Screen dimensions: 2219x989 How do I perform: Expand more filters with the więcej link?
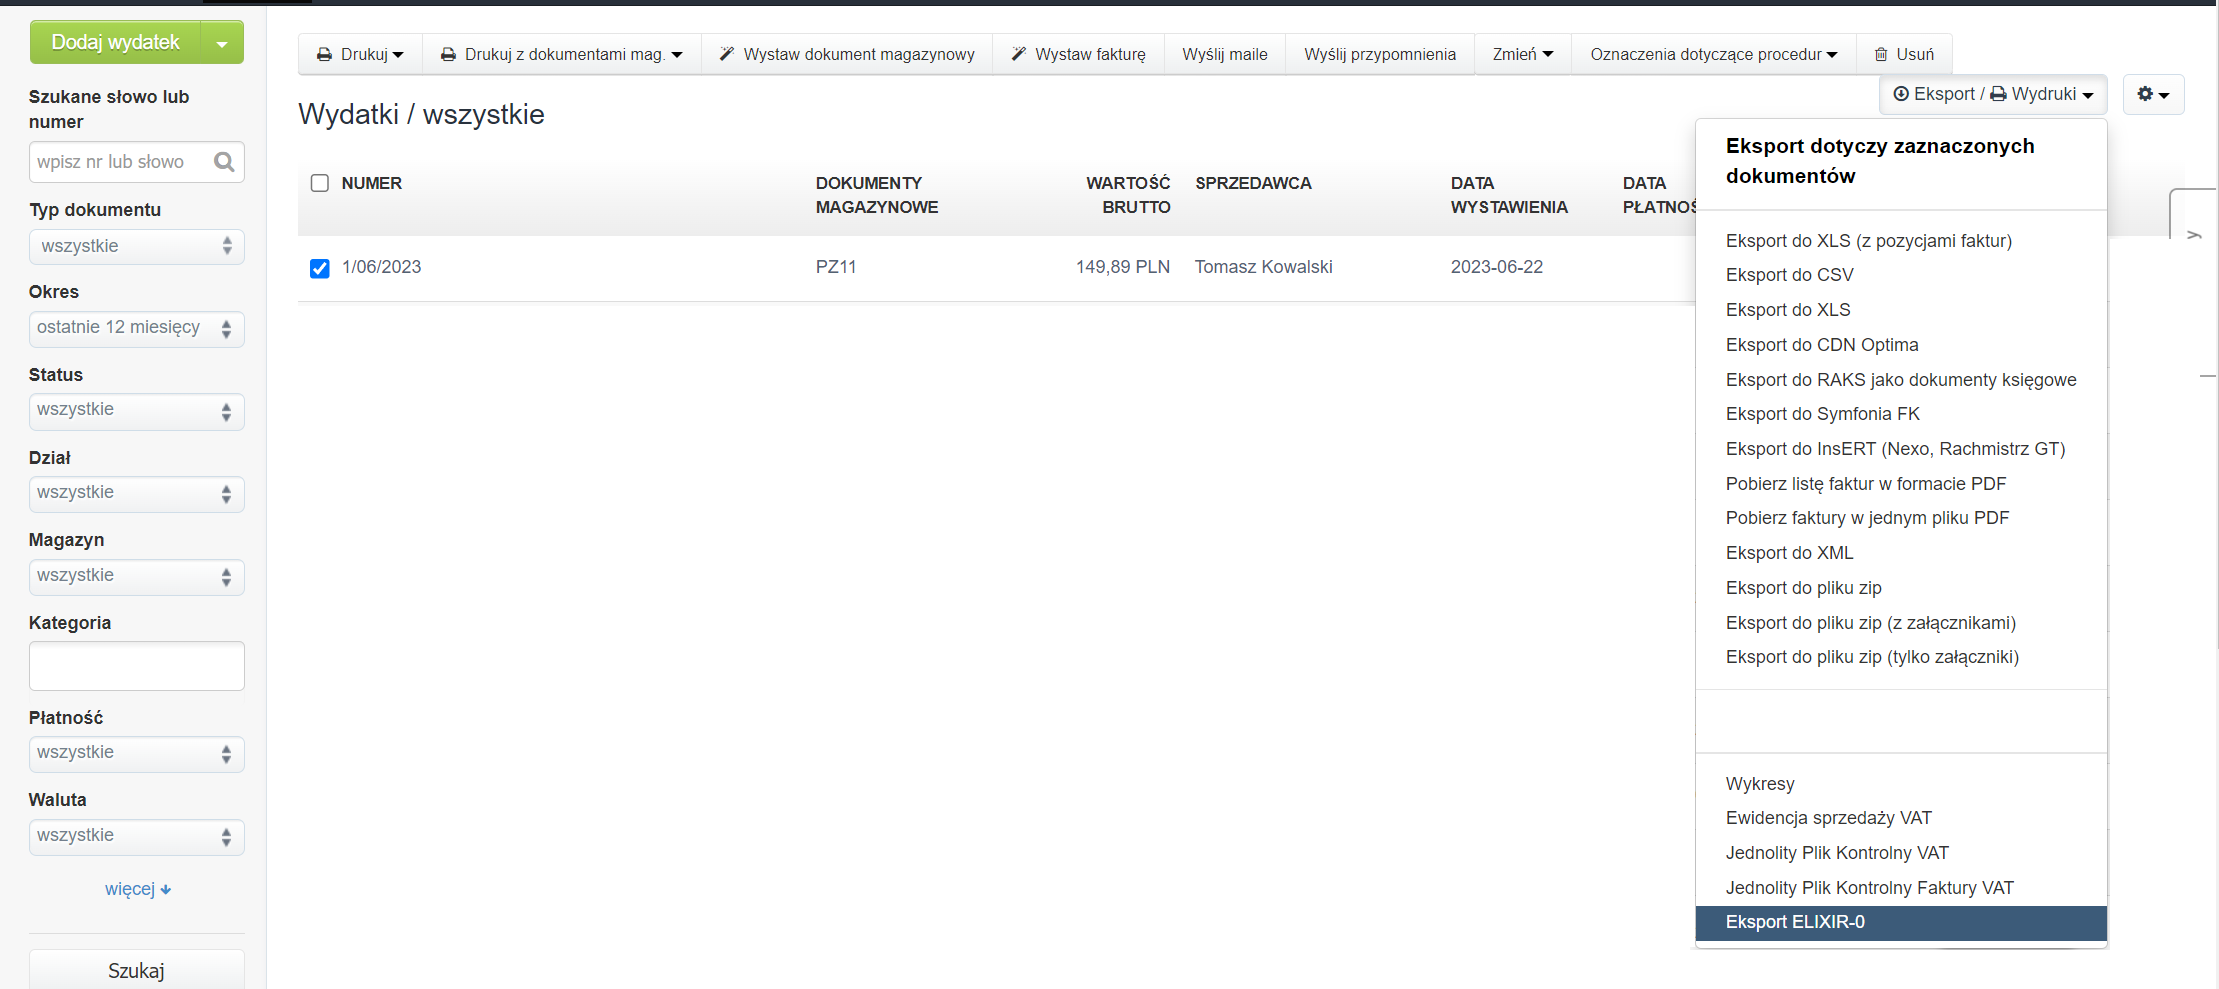coord(138,889)
